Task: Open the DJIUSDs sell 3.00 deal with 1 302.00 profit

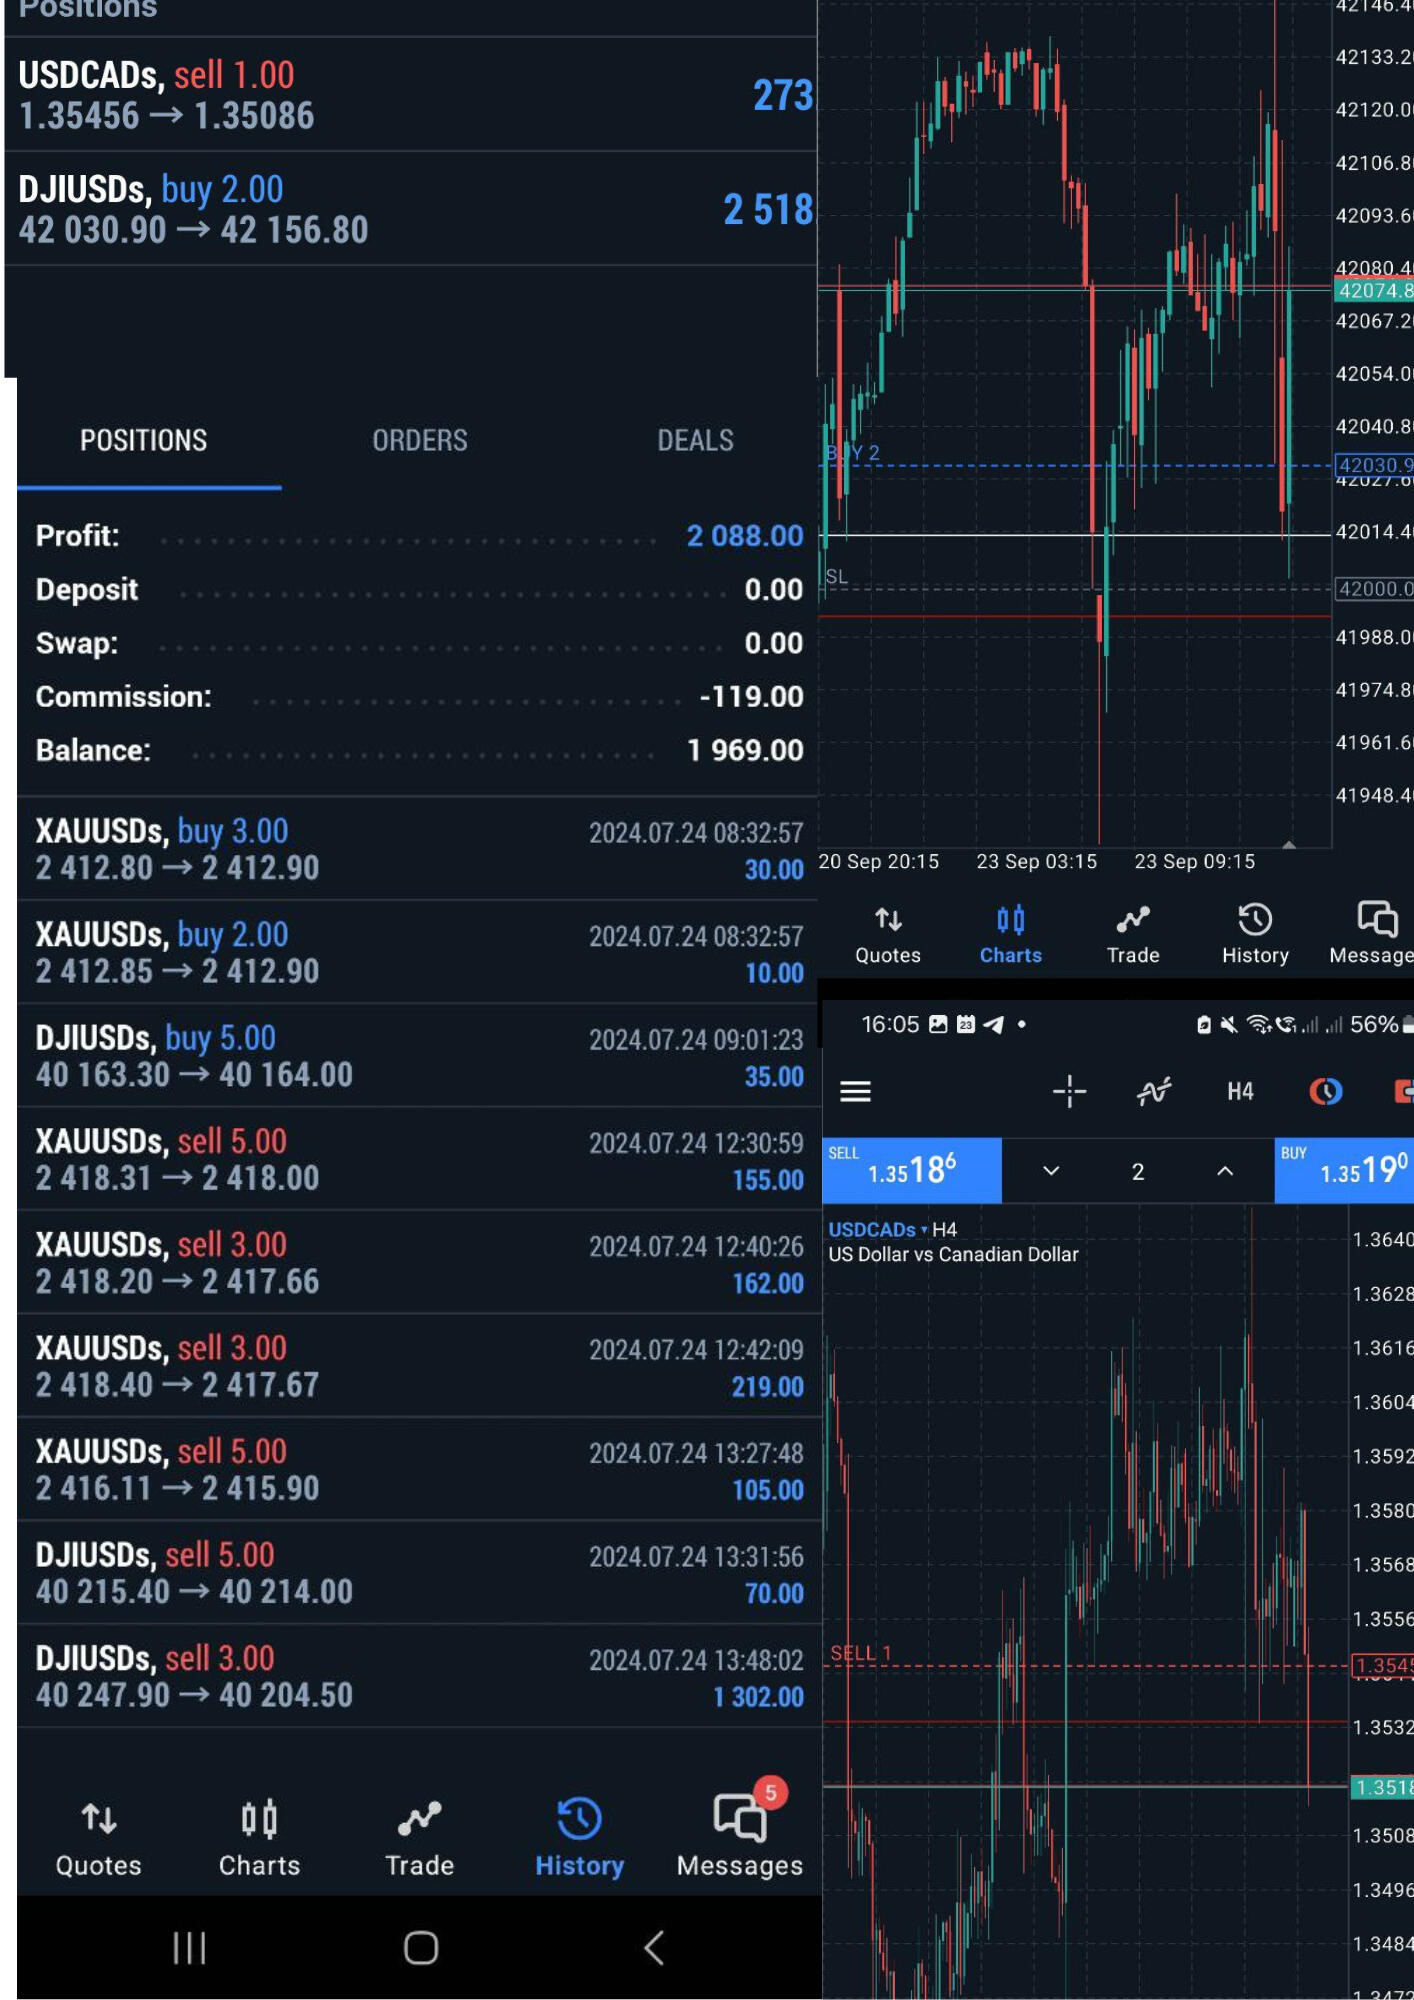Action: (419, 1676)
